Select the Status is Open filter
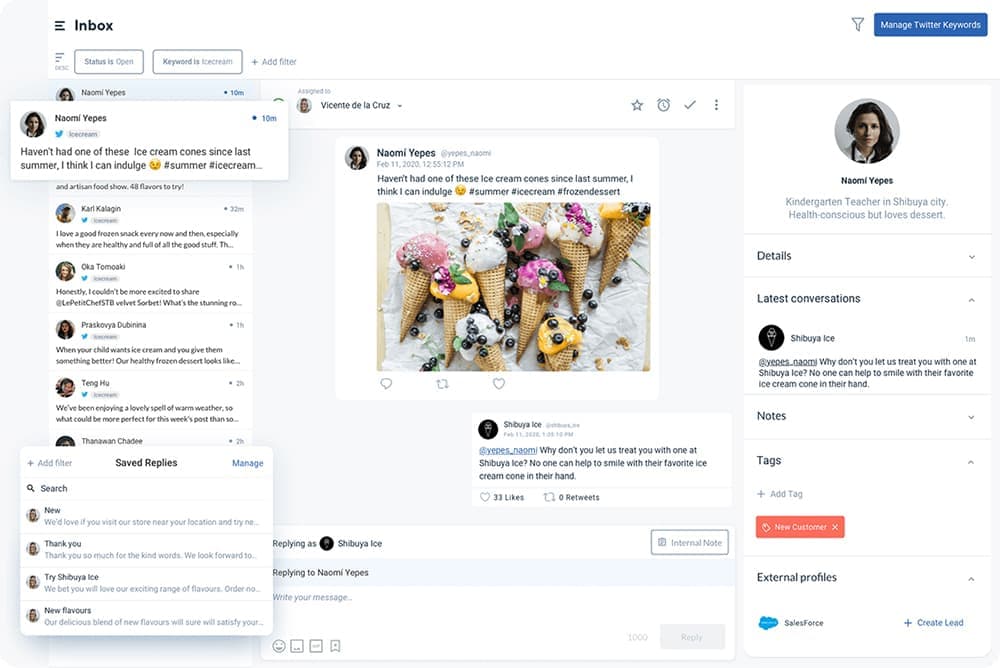 [109, 62]
